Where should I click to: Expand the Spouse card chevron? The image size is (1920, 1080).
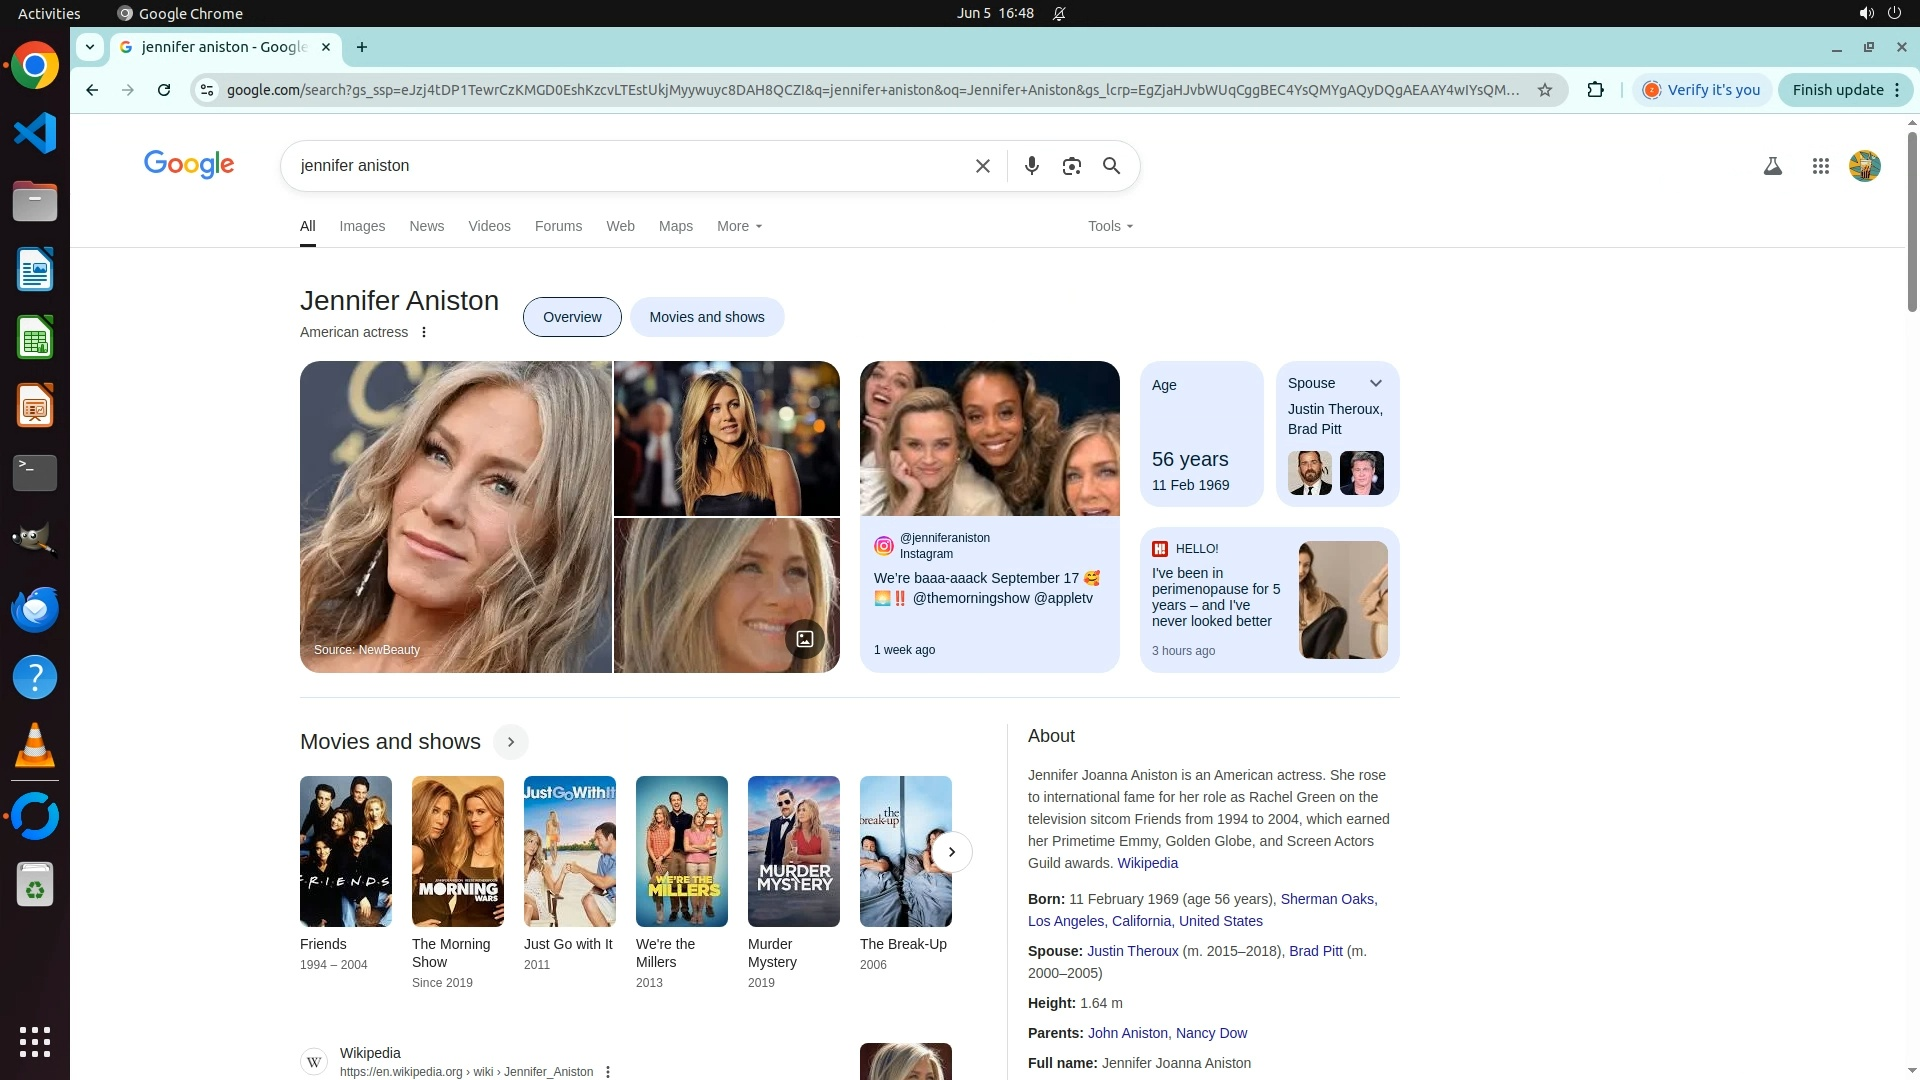click(1375, 383)
